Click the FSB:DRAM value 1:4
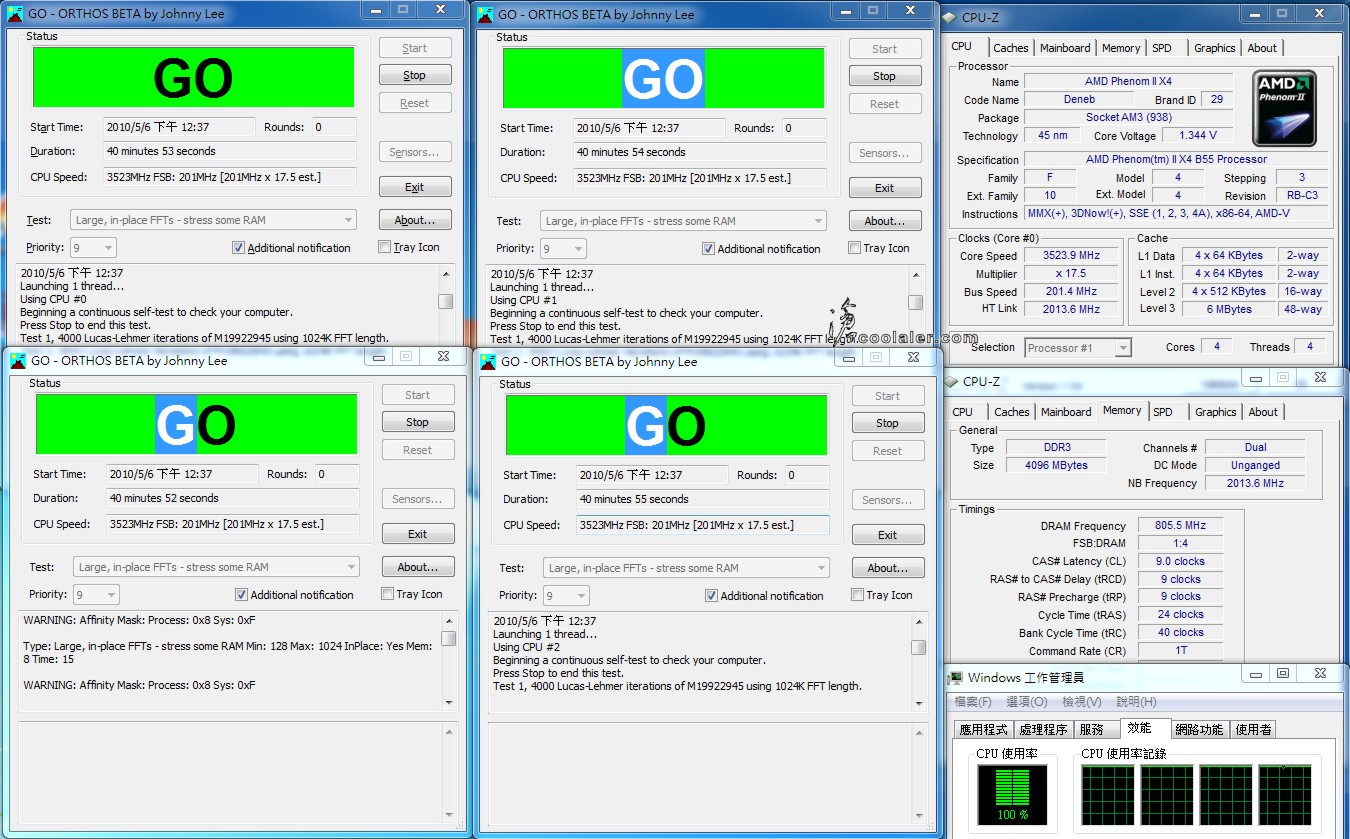 pyautogui.click(x=1181, y=543)
